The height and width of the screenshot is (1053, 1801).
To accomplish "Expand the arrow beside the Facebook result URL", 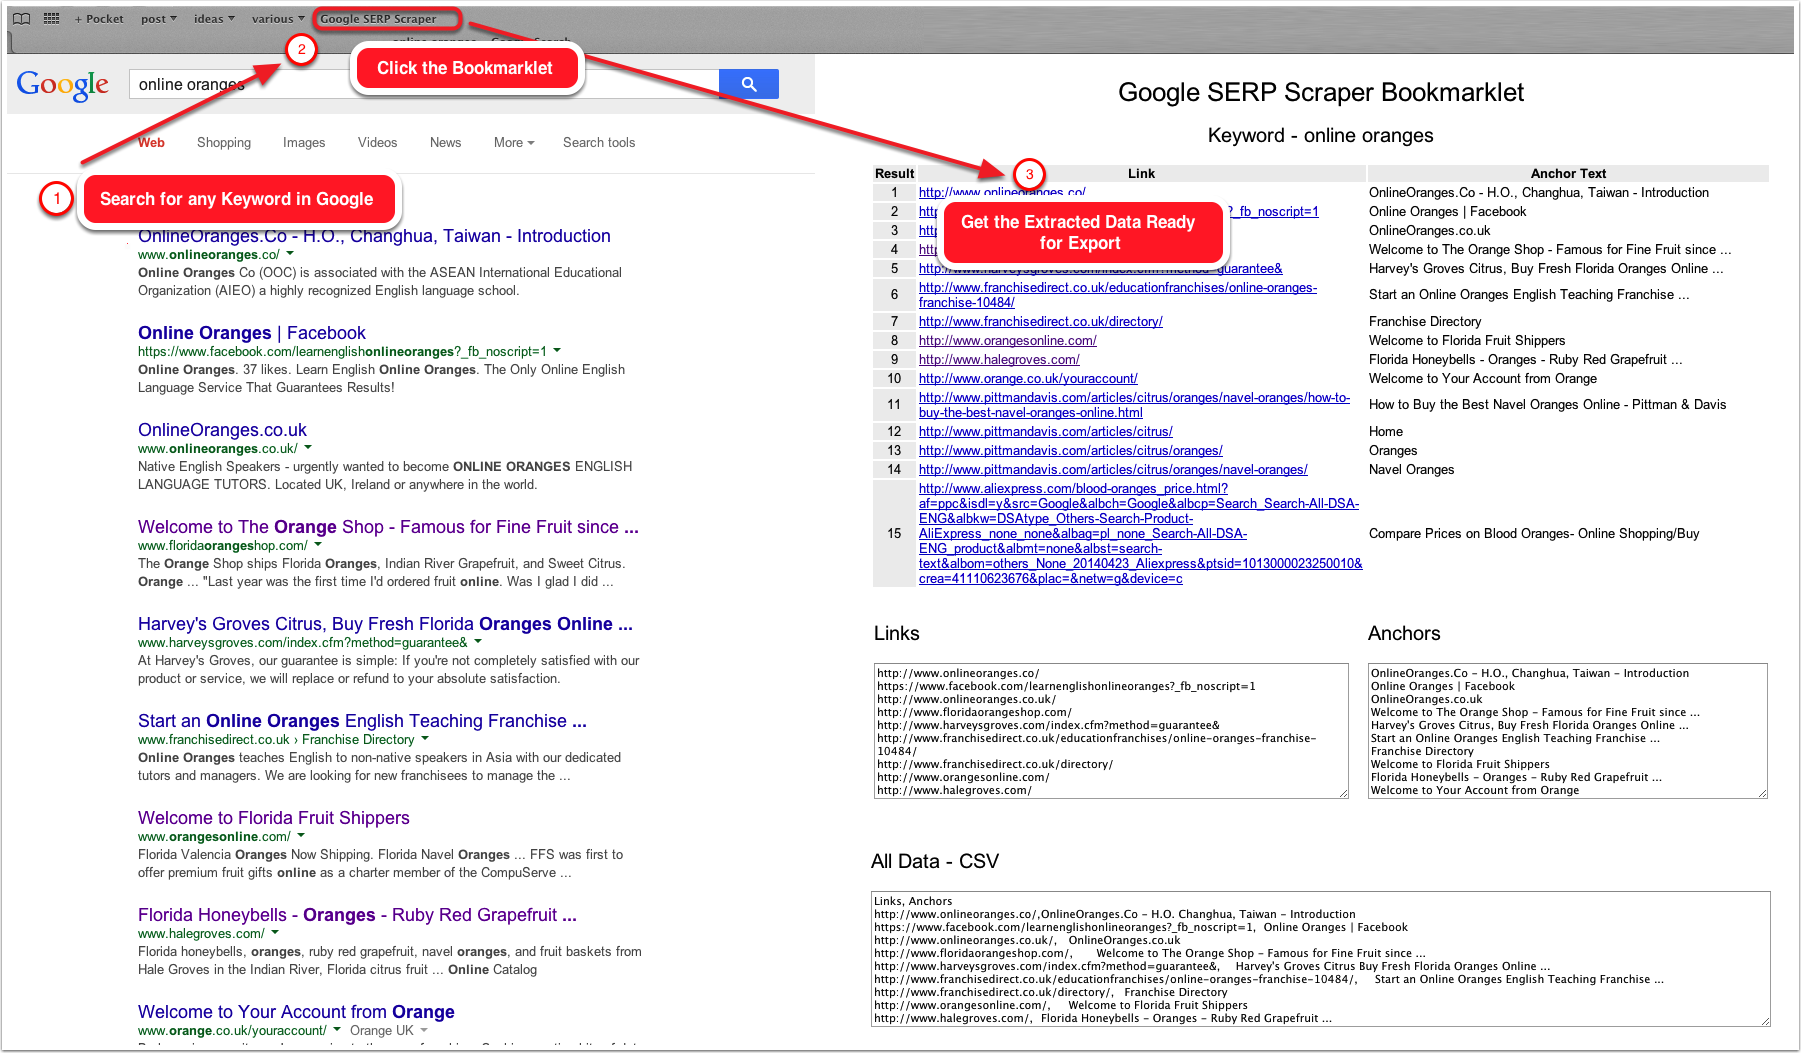I will coord(557,351).
